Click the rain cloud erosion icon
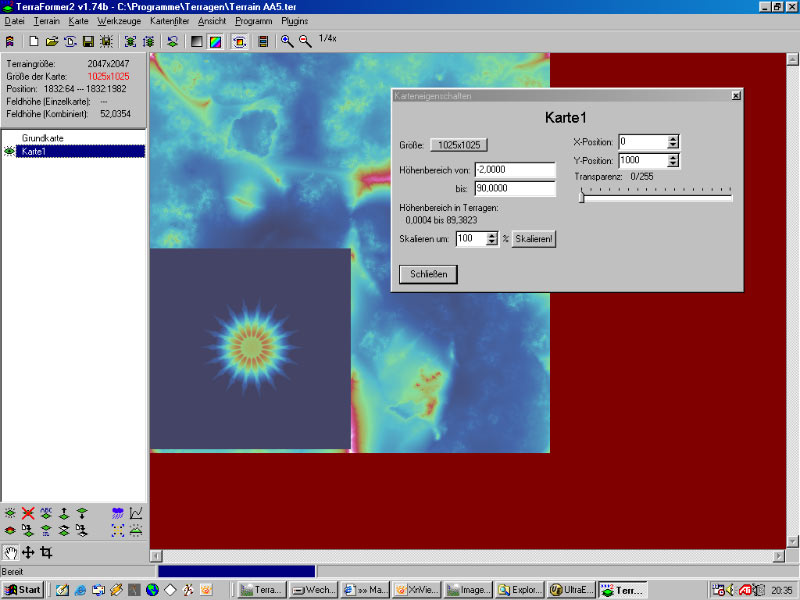Image resolution: width=800 pixels, height=600 pixels. coord(118,513)
